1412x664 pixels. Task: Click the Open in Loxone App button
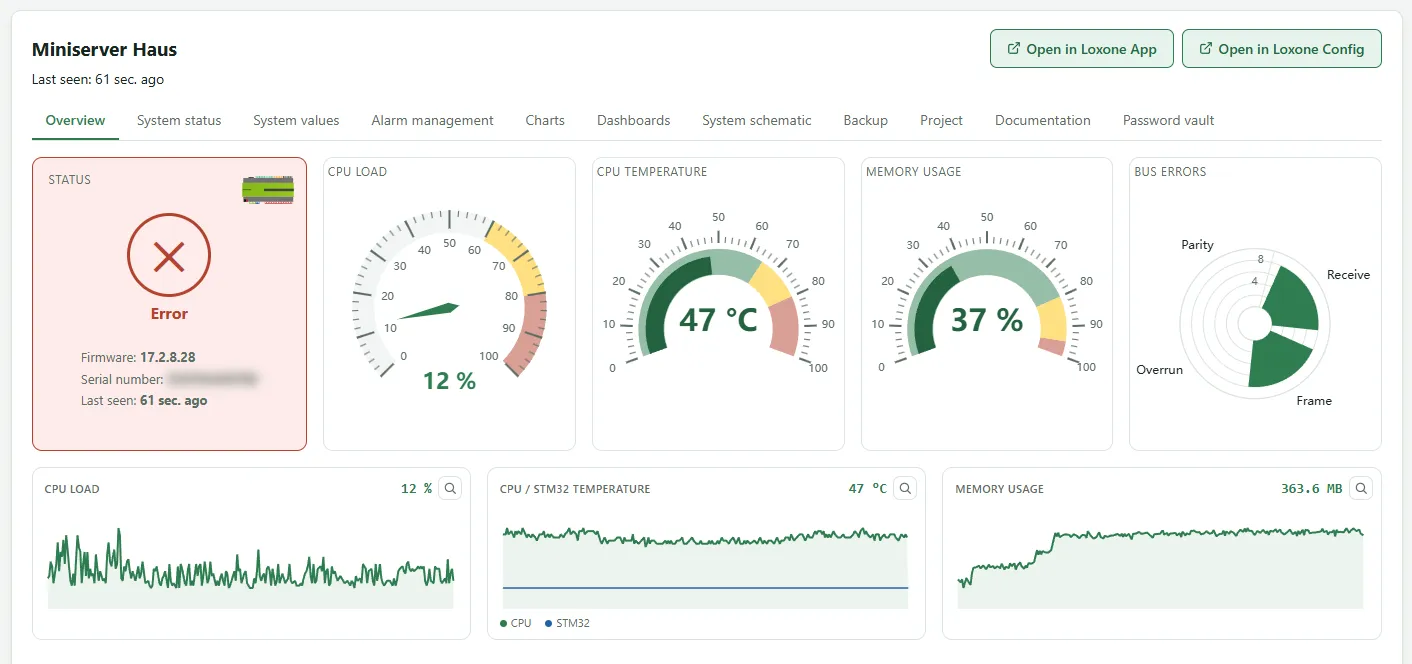click(x=1081, y=49)
